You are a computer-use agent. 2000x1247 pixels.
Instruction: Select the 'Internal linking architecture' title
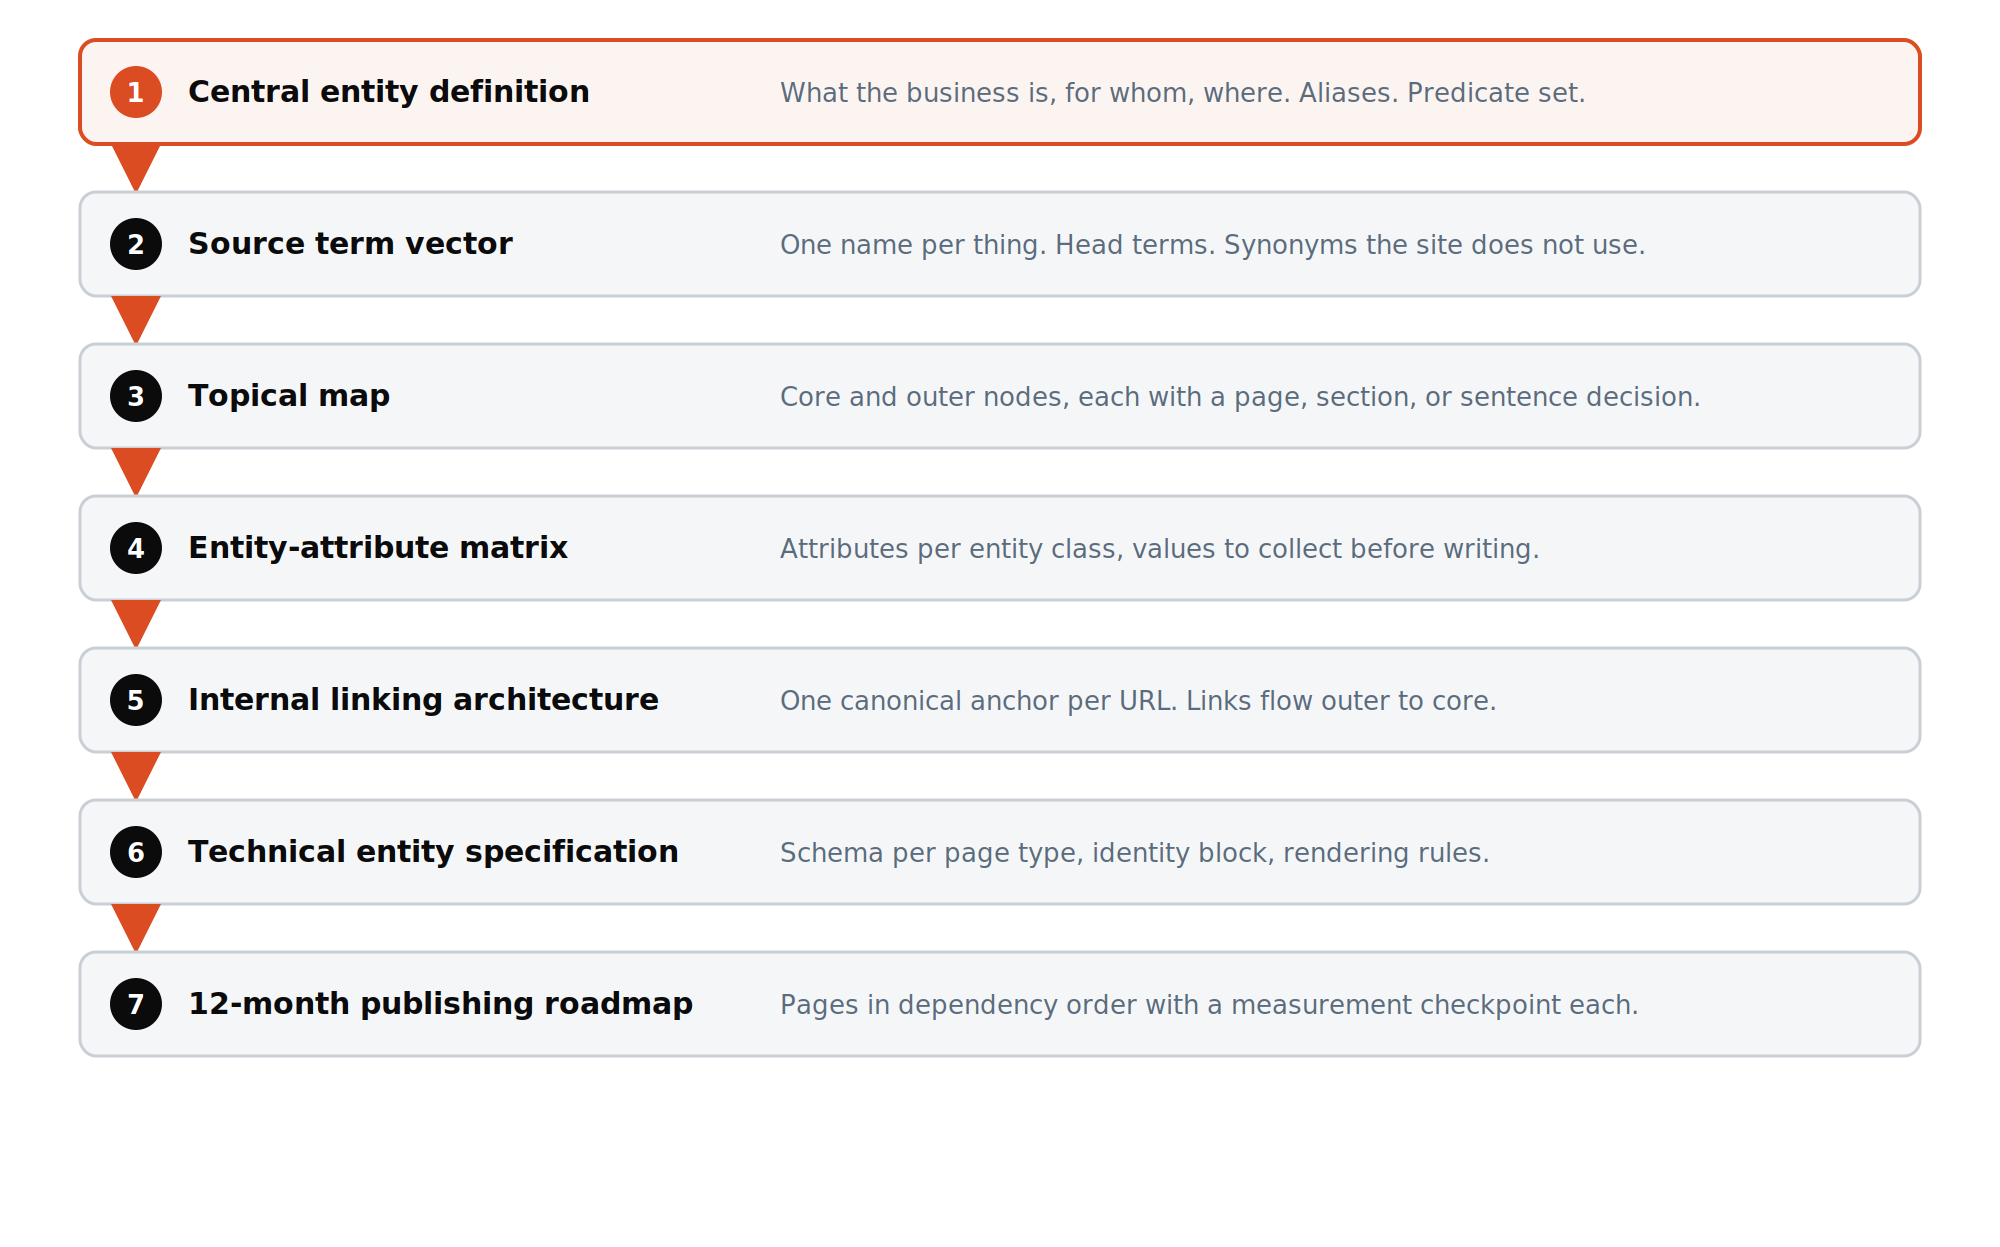tap(423, 700)
